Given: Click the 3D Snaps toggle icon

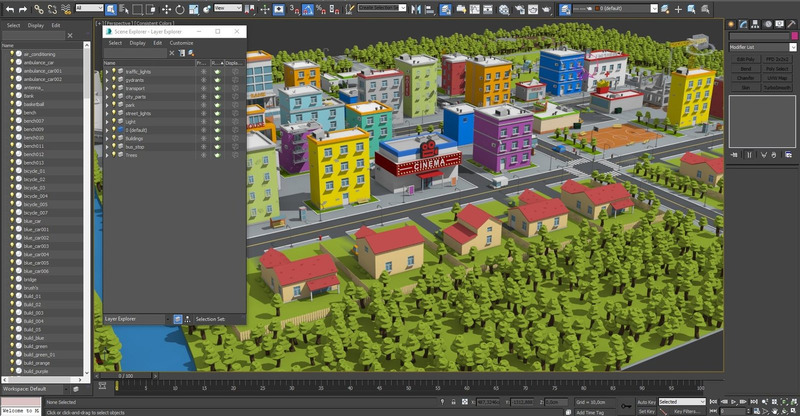Looking at the screenshot, I should (294, 9).
